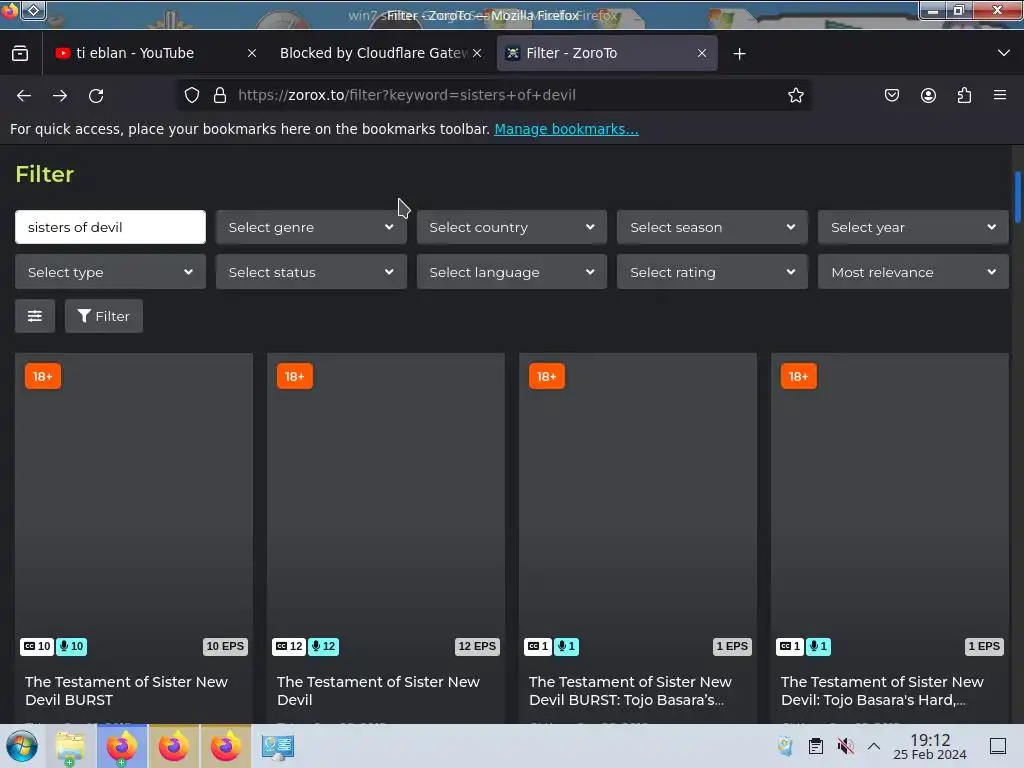
Task: Open File Explorer from the taskbar
Action: [70, 746]
